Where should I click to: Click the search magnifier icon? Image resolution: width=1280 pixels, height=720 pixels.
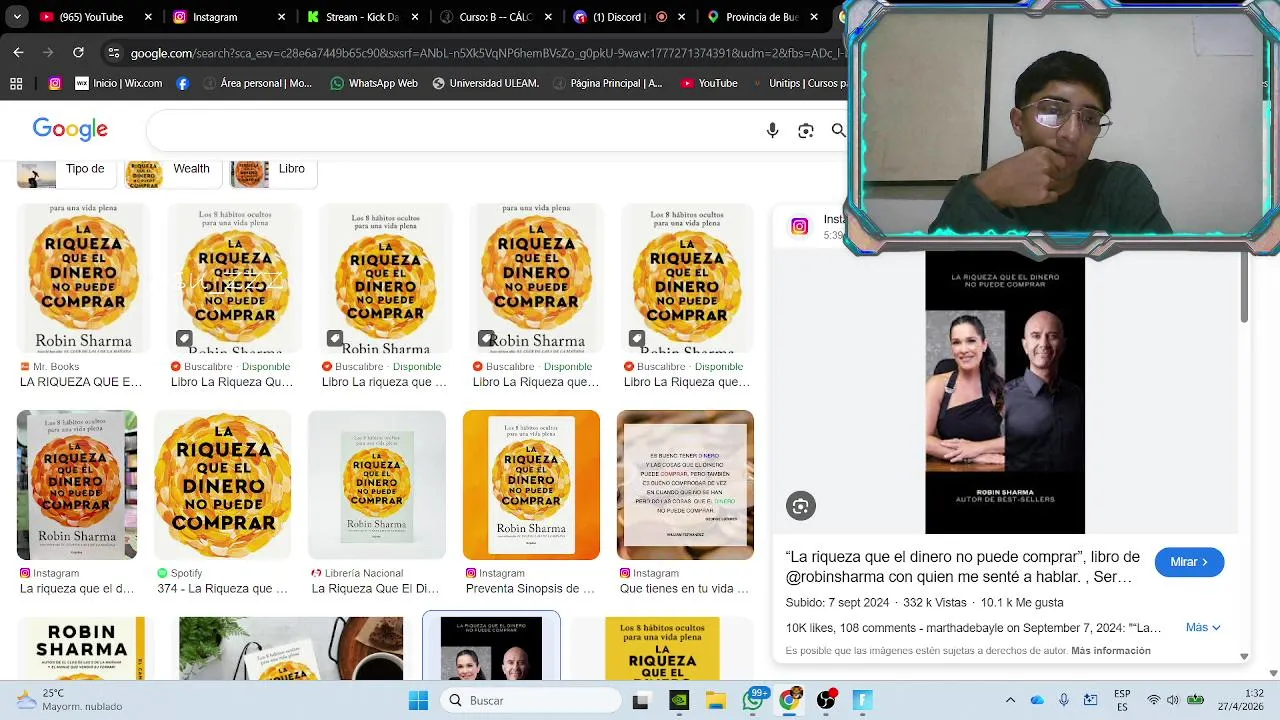838,130
